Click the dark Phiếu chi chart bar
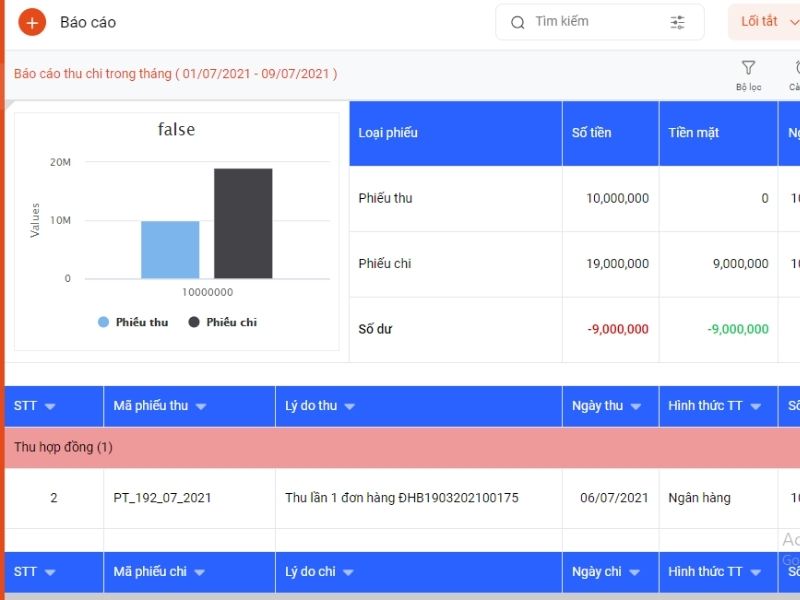800x600 pixels. (x=243, y=223)
